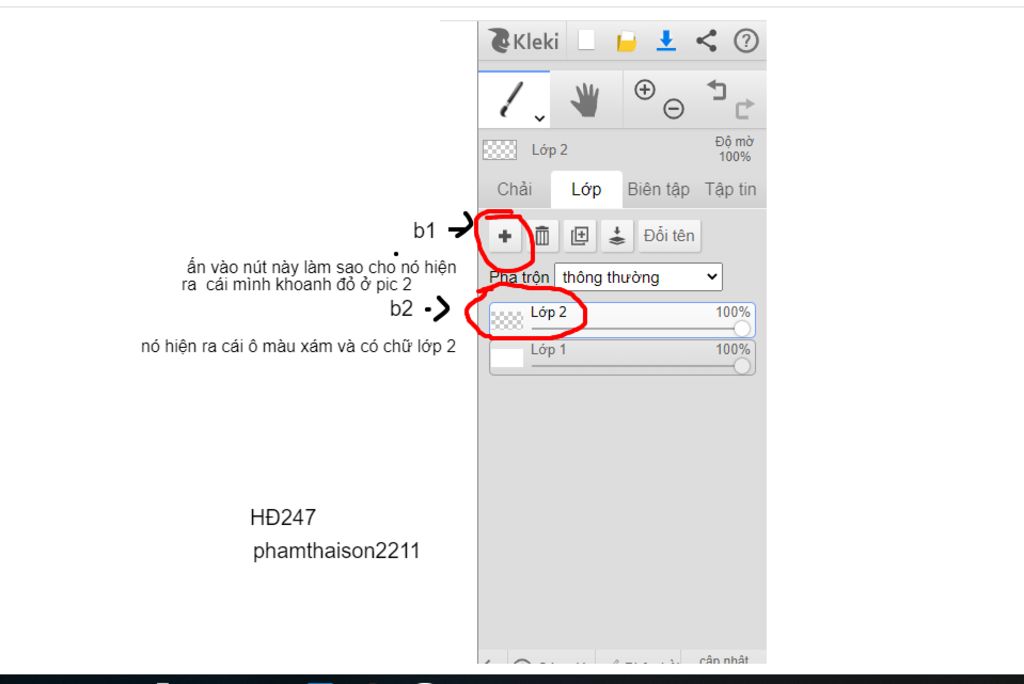This screenshot has height=684, width=1024.
Task: Click the 100% value on Lớp 1 row
Action: 733,350
